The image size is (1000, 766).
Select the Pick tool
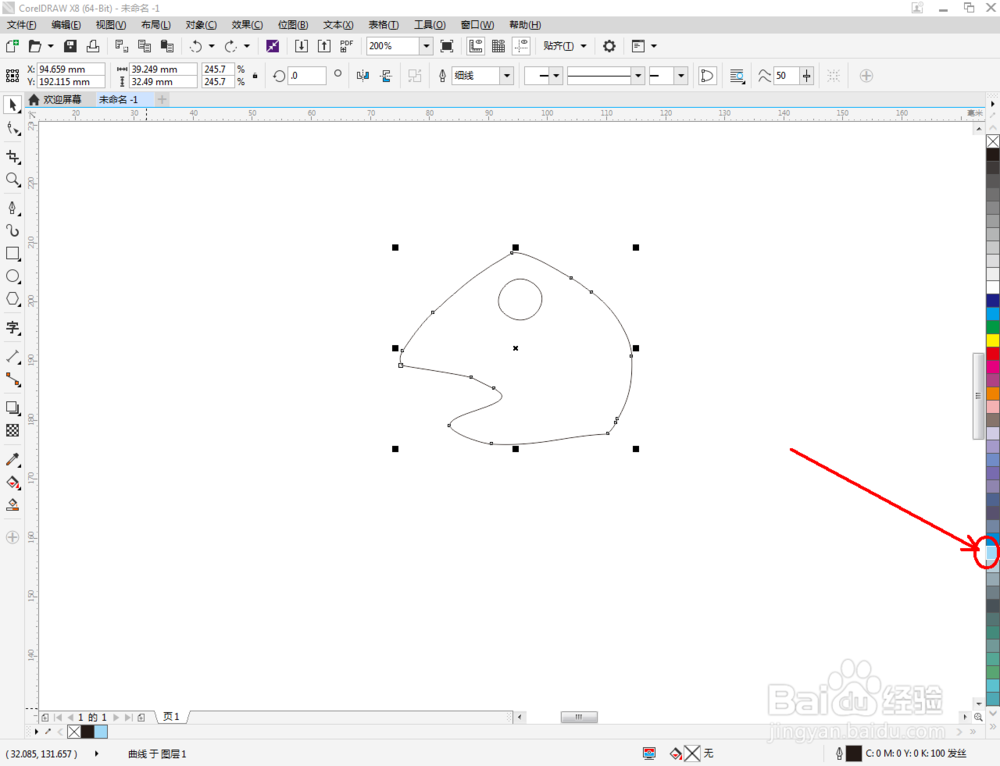12,105
